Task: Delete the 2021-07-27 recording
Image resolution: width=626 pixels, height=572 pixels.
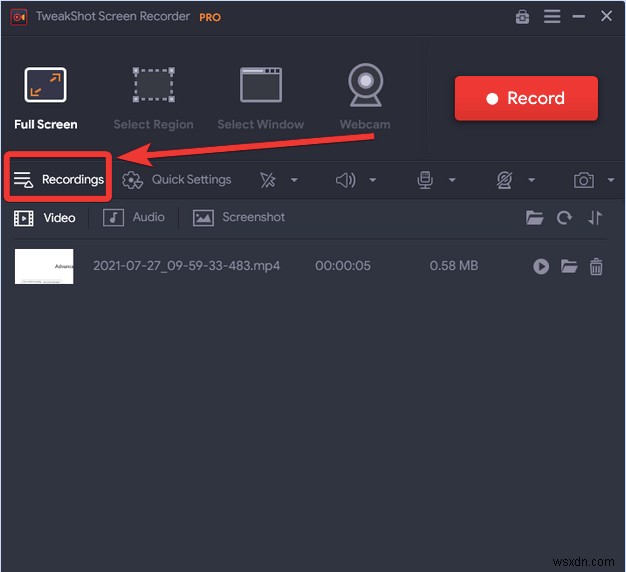Action: click(596, 267)
